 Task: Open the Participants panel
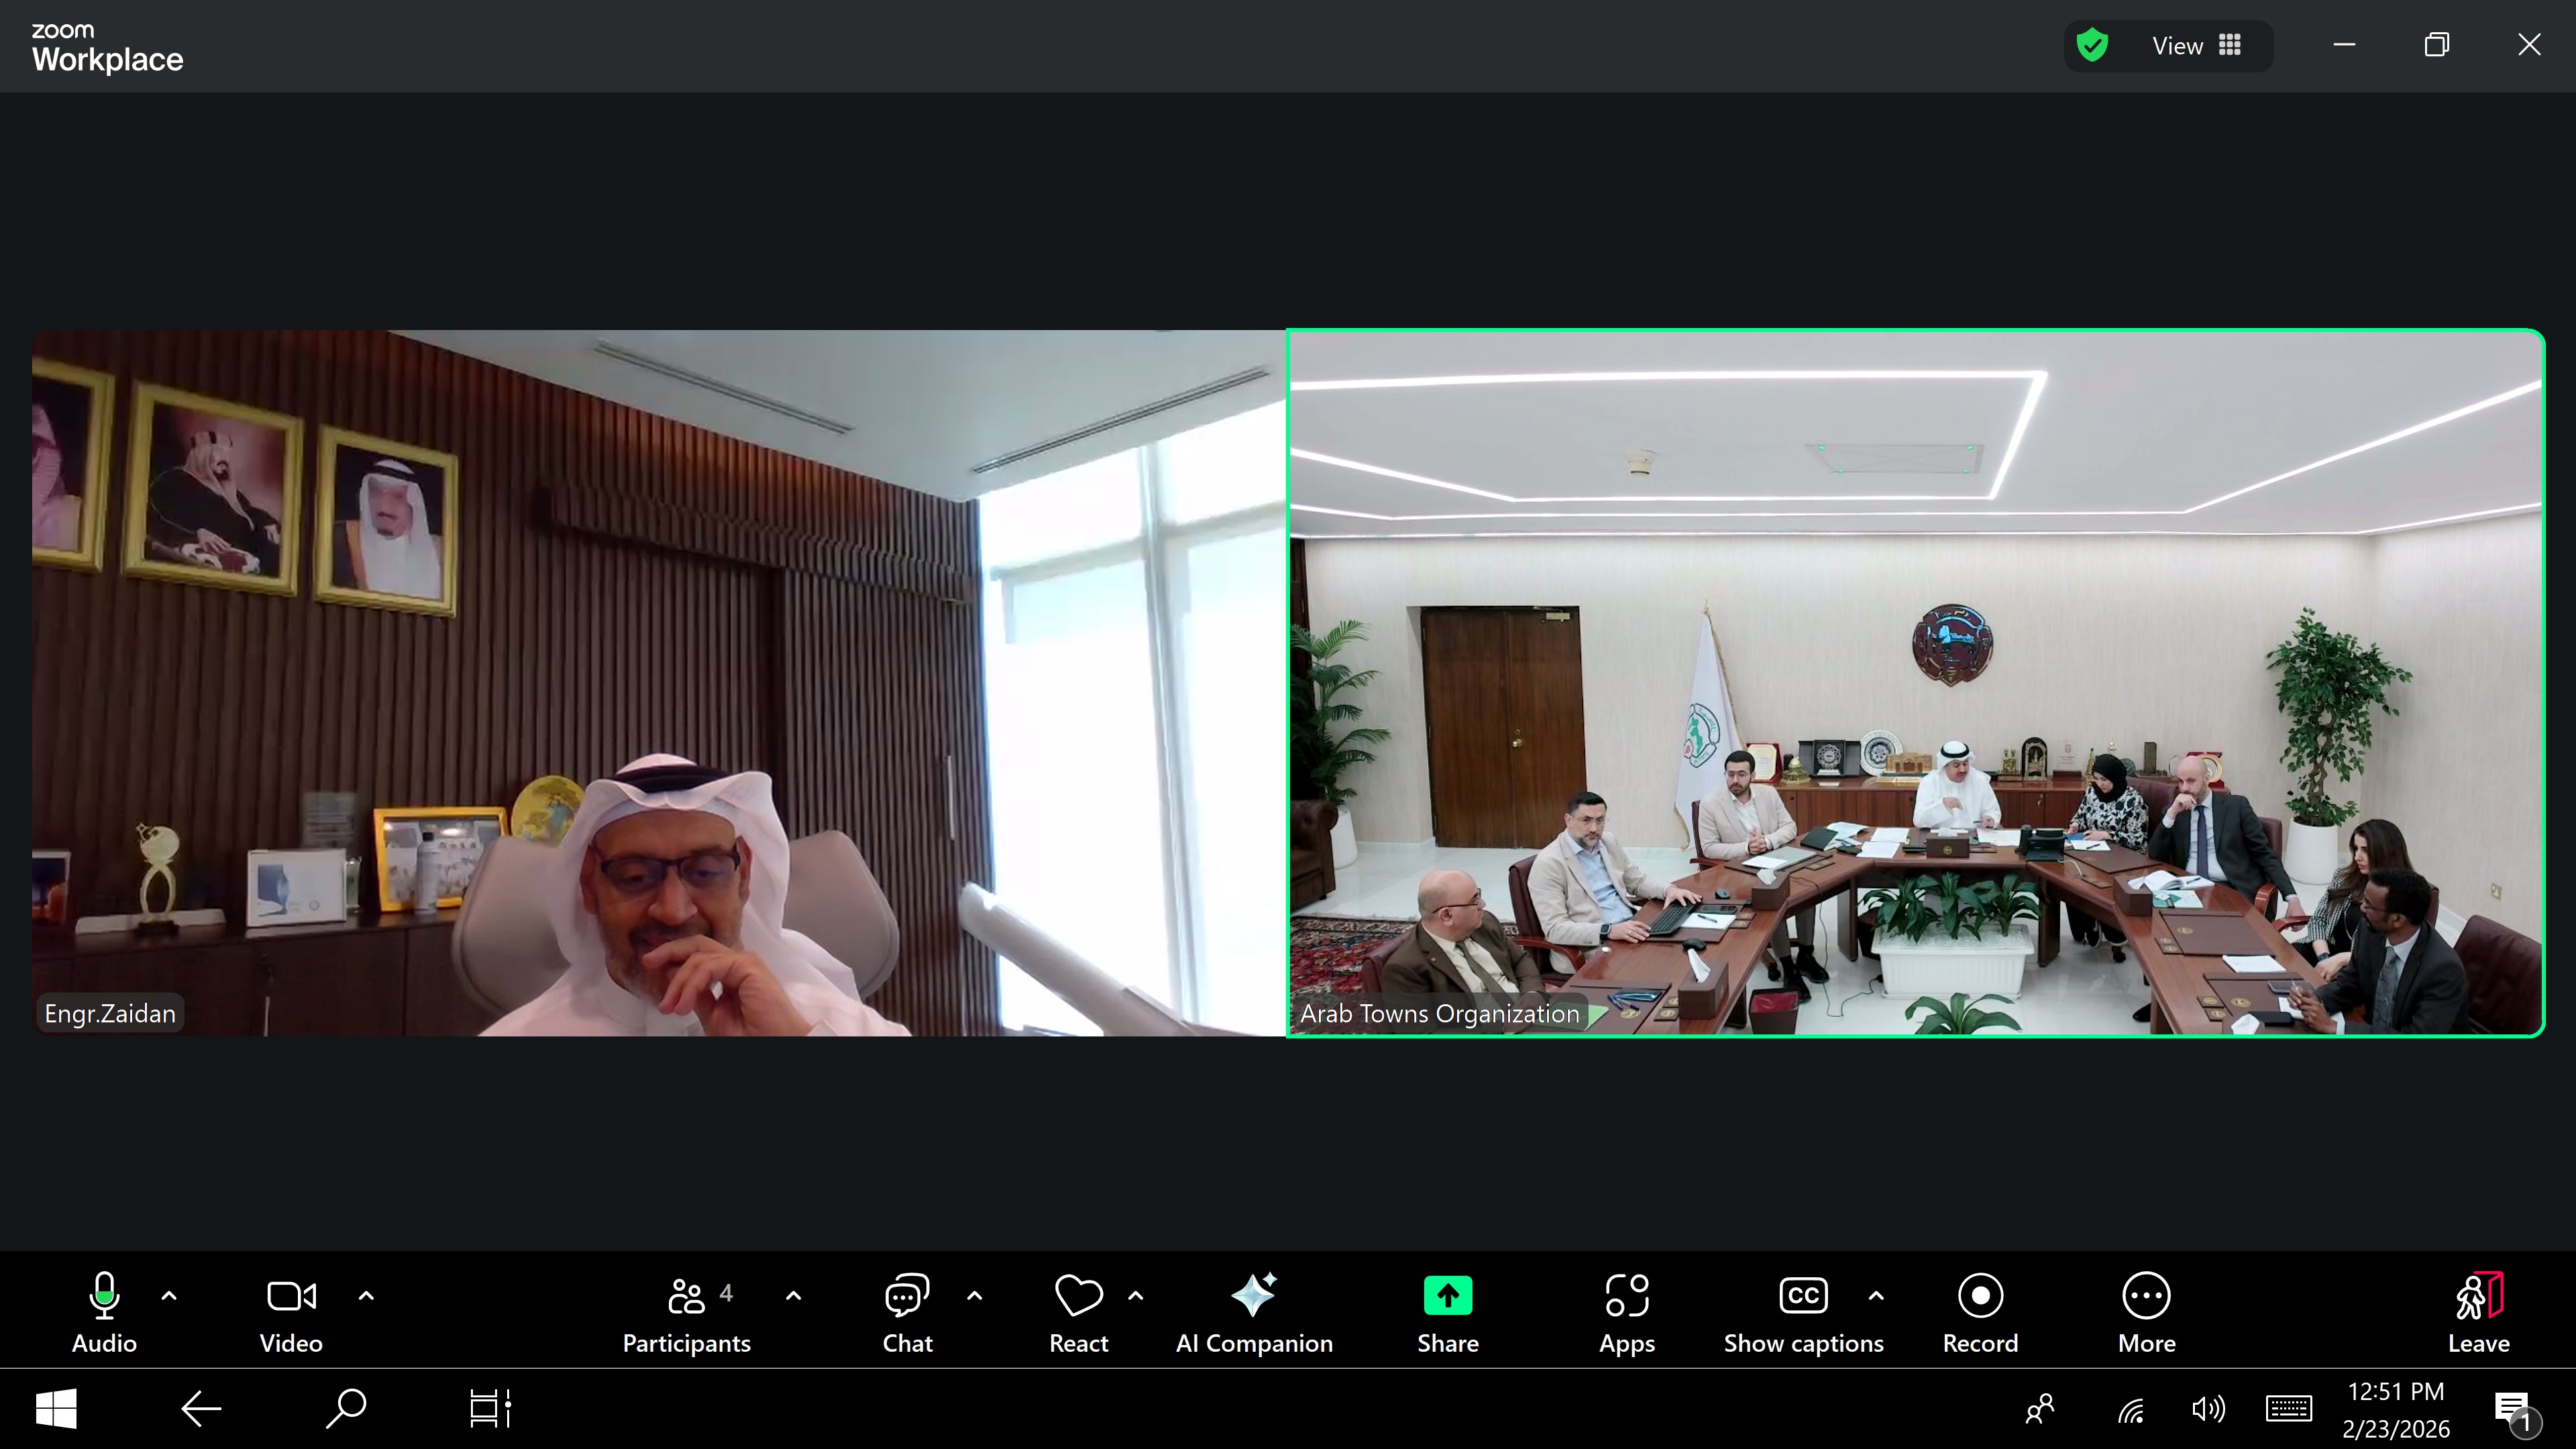coord(686,1311)
